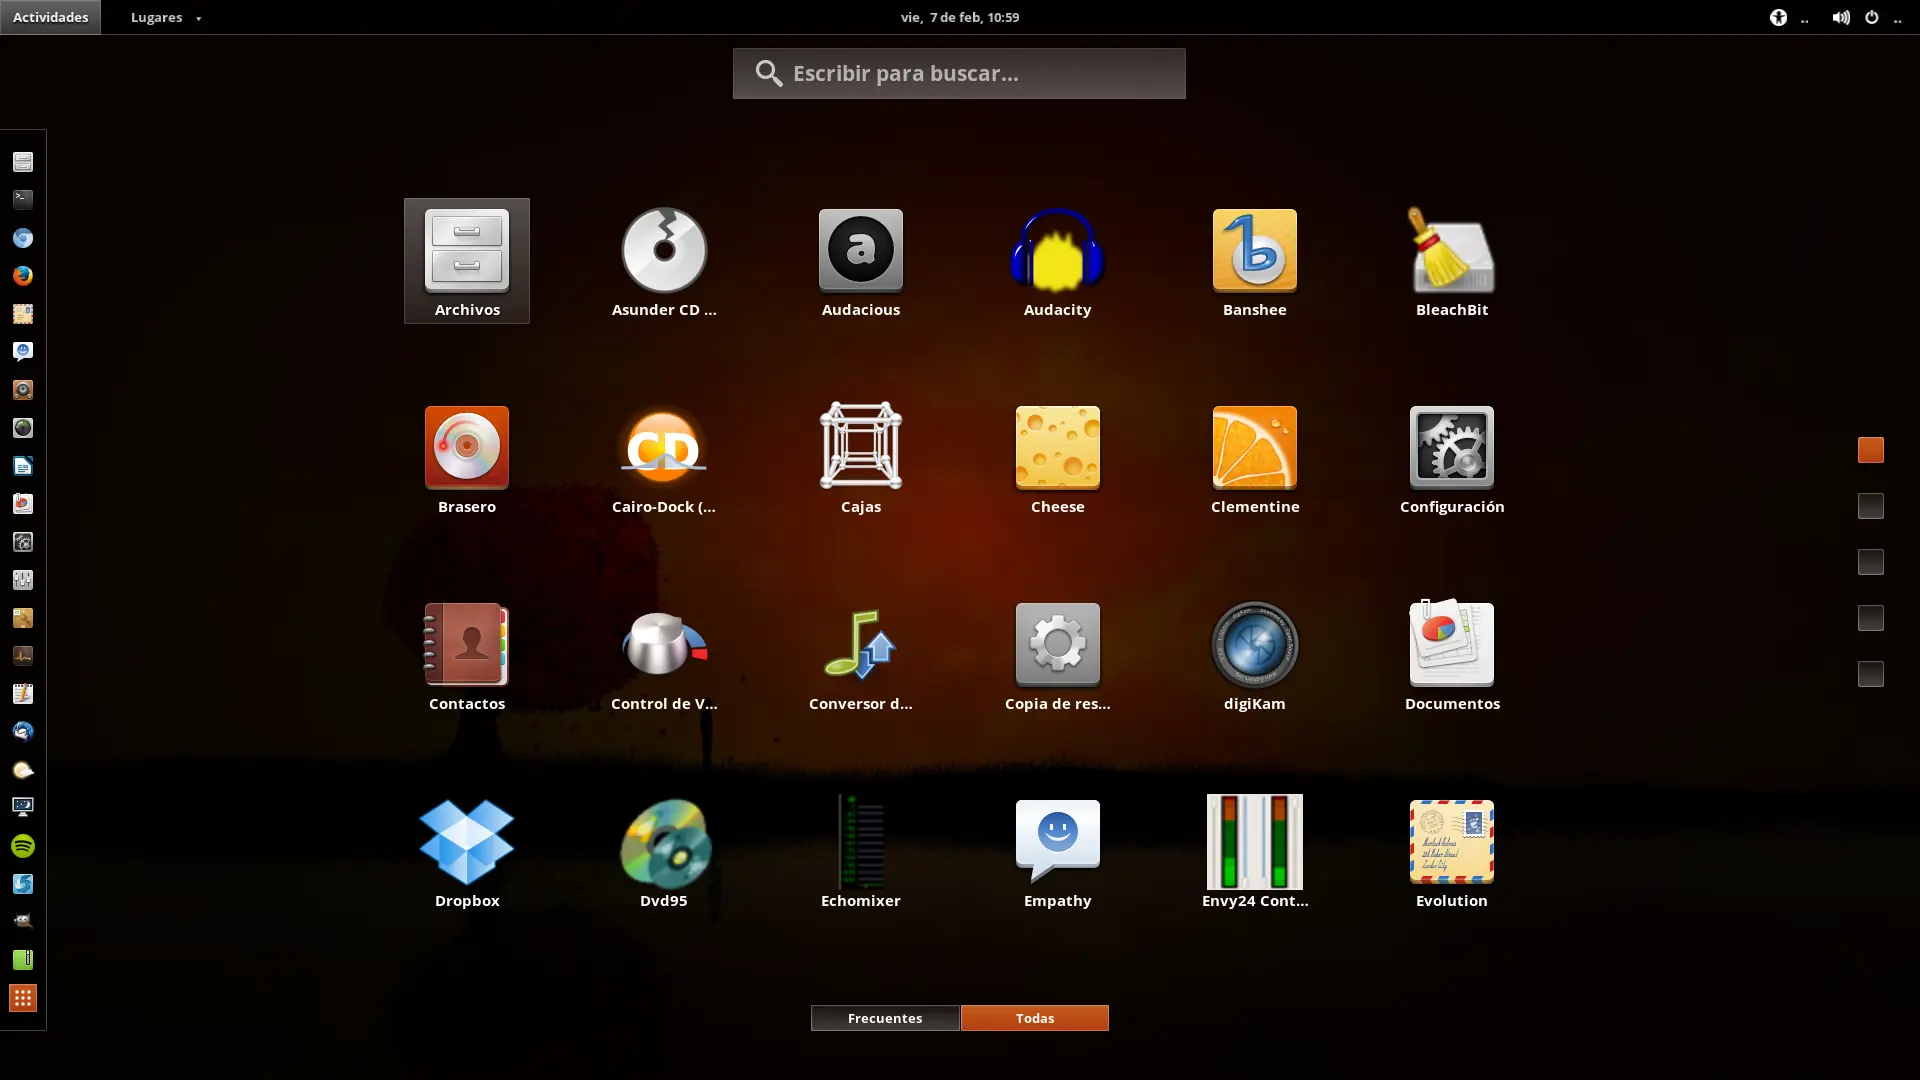Launch Echomixer
Viewport: 1920px width, 1080px height.
tap(861, 852)
